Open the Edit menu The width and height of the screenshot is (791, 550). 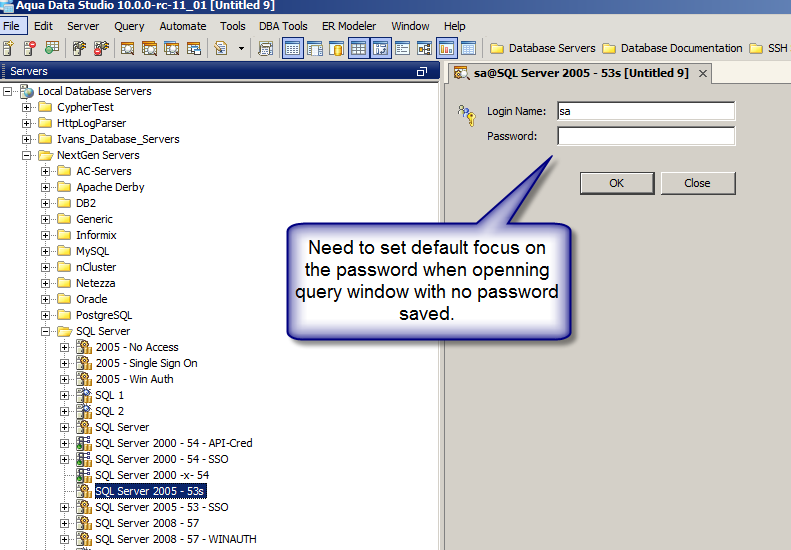[43, 26]
